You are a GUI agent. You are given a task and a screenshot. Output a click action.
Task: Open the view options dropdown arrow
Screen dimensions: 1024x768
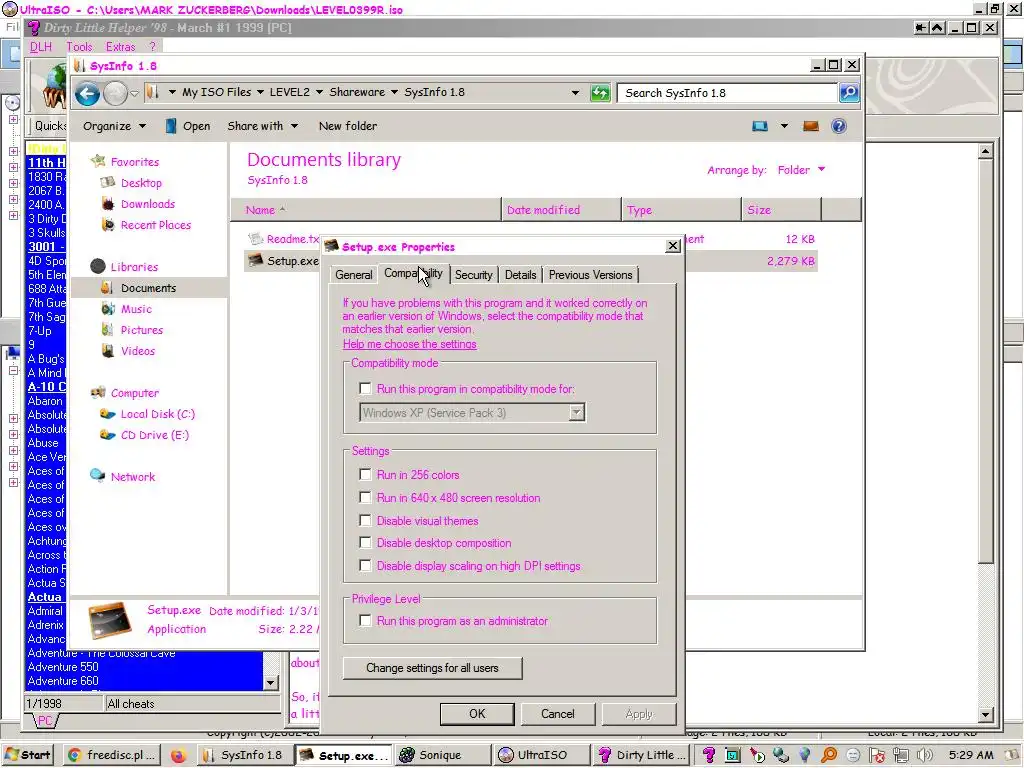(784, 126)
